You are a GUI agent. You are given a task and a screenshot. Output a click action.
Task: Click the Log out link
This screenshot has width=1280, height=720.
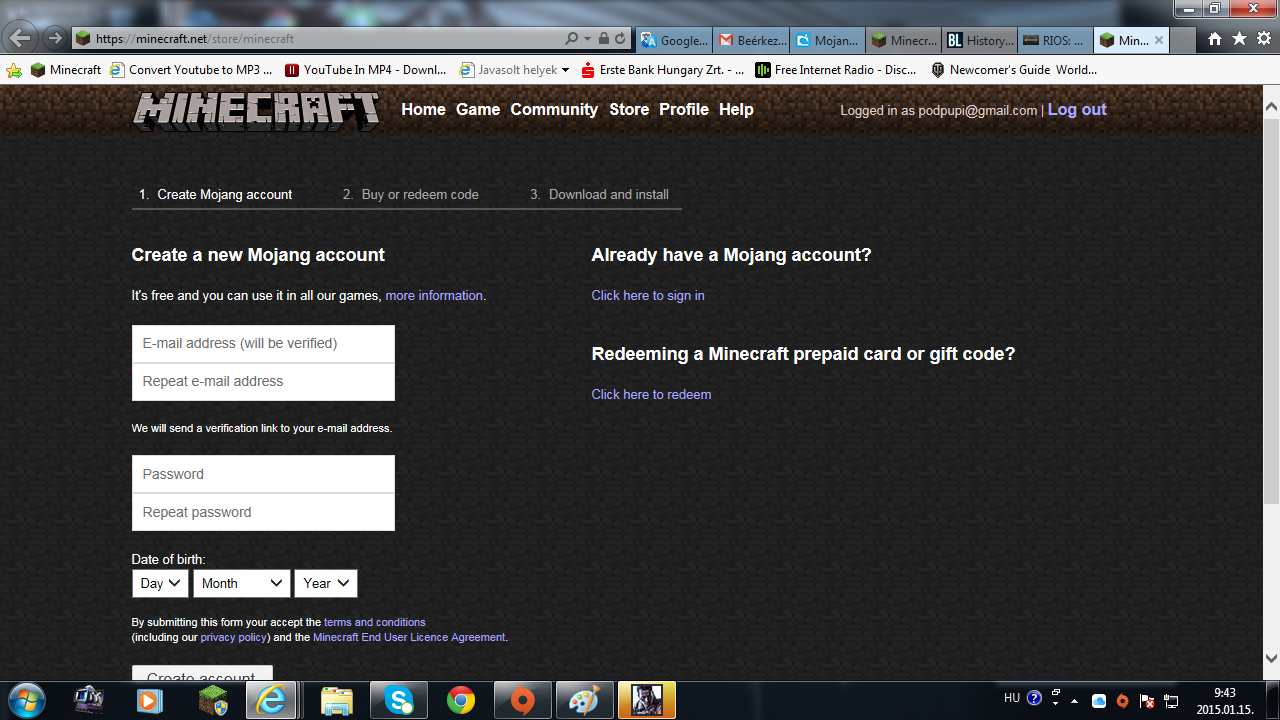click(1077, 110)
